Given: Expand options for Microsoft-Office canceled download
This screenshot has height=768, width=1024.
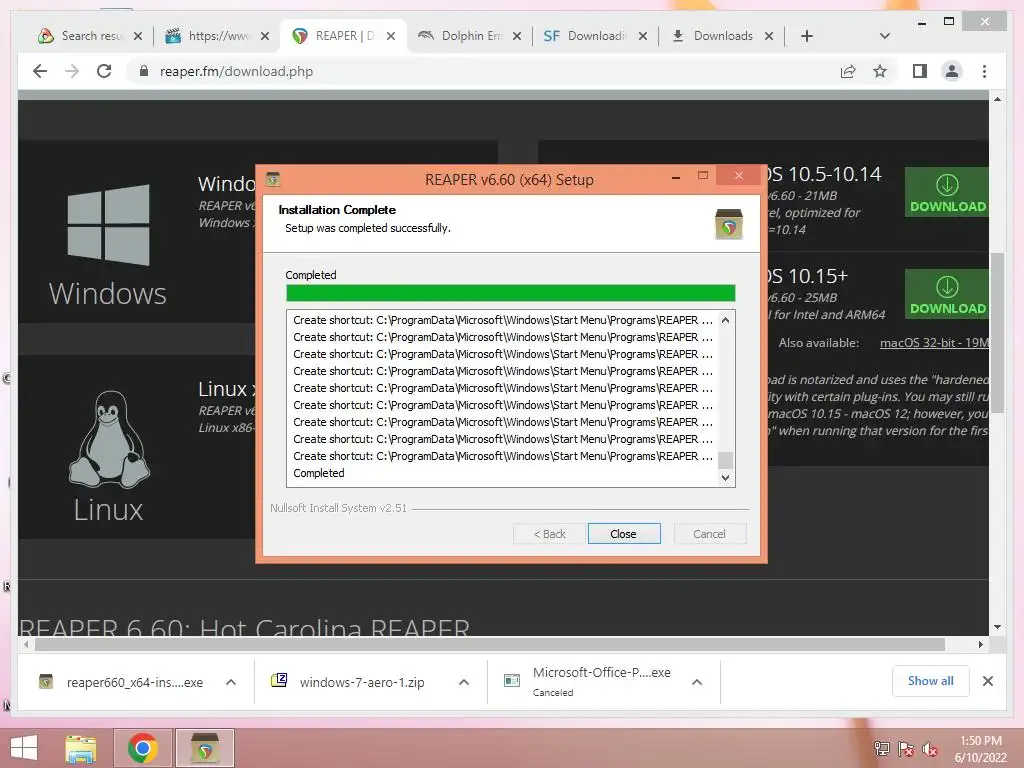Looking at the screenshot, I should point(697,682).
